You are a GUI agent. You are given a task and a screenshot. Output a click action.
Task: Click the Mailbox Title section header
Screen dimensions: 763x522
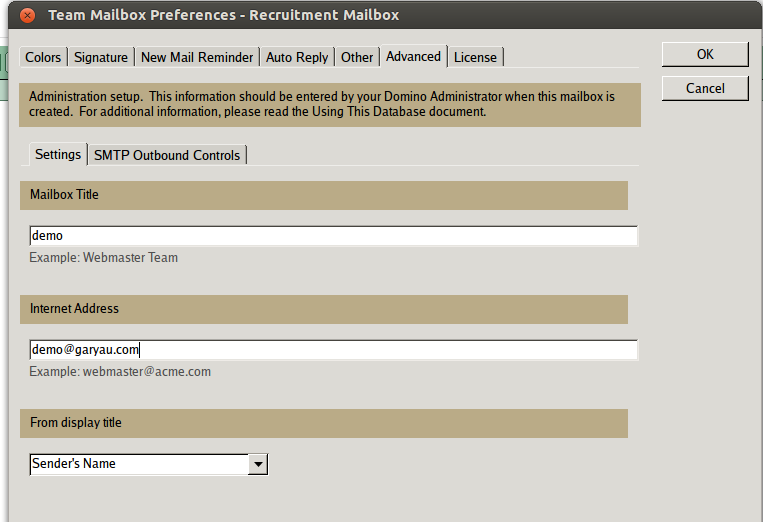click(324, 195)
